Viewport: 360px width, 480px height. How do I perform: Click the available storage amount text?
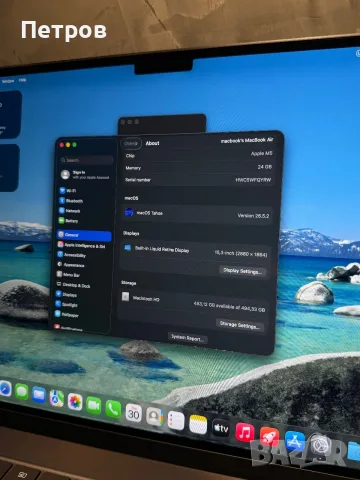[229, 307]
